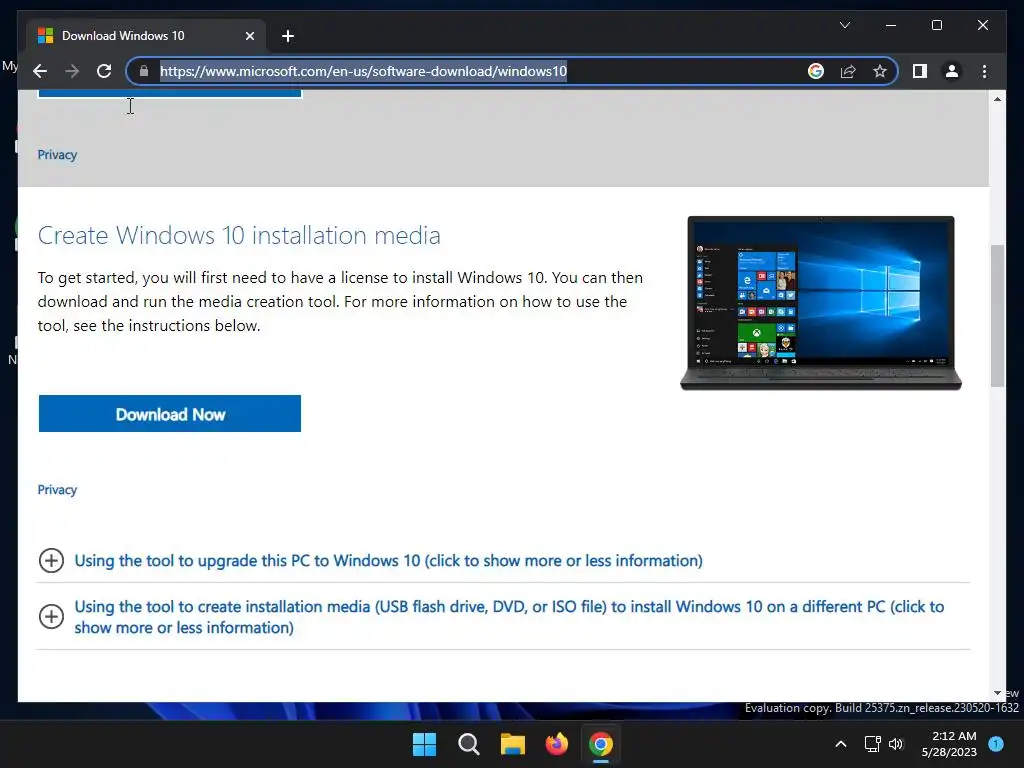Click the page's vertical scrollbar thumb
This screenshot has height=768, width=1024.
[997, 316]
